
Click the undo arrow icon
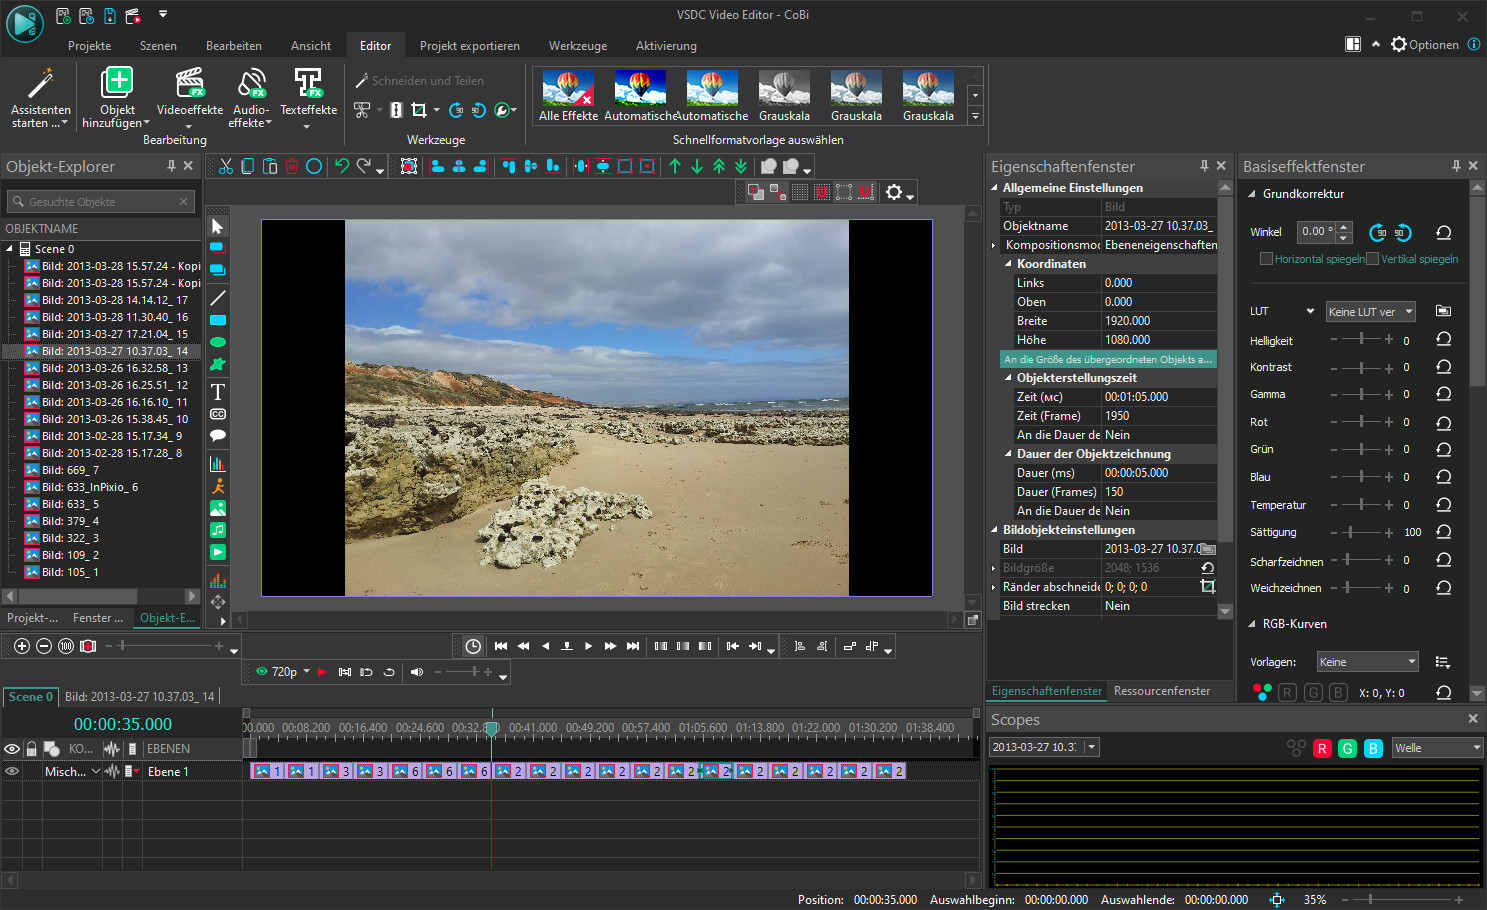pyautogui.click(x=342, y=166)
